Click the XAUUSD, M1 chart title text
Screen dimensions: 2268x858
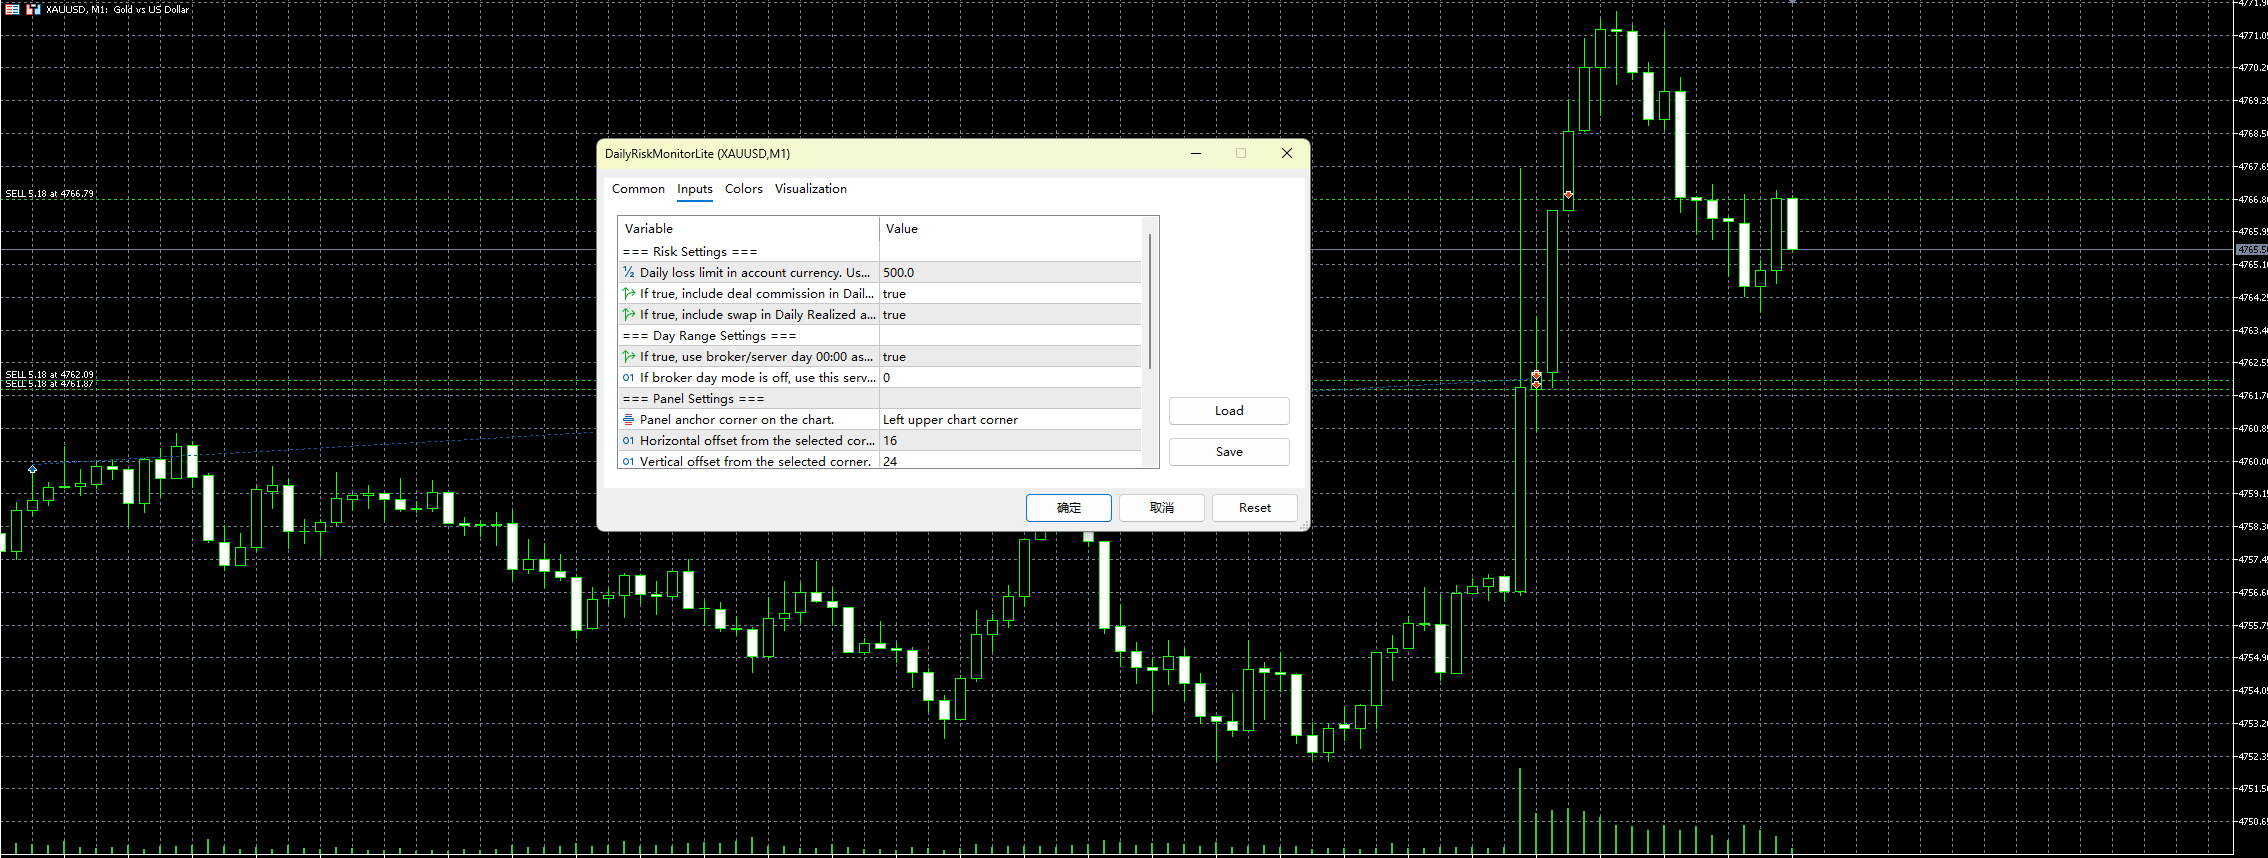(x=117, y=9)
